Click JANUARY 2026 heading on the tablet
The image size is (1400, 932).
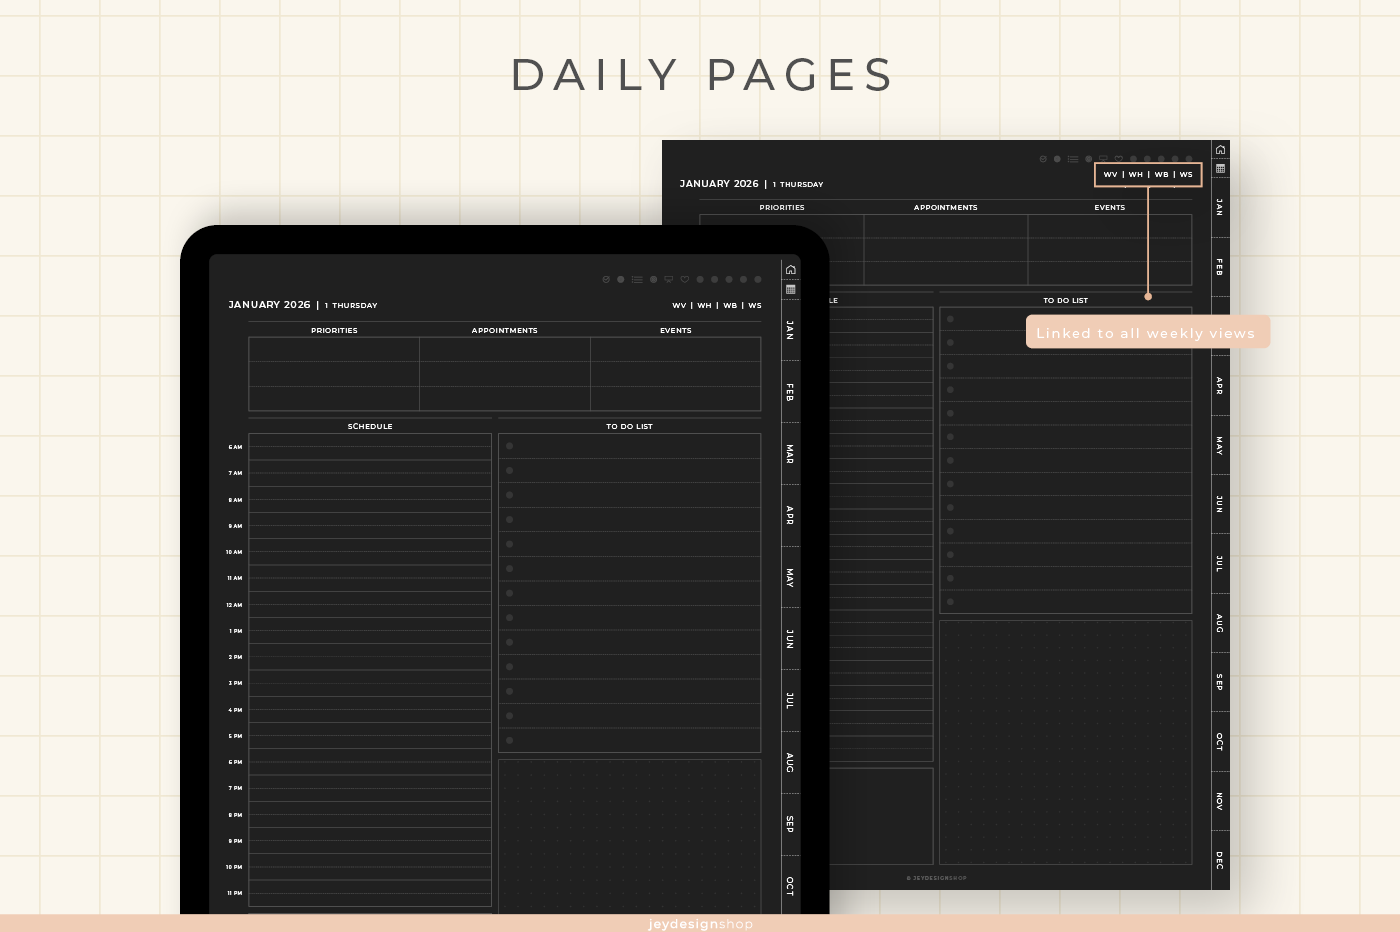(x=269, y=305)
